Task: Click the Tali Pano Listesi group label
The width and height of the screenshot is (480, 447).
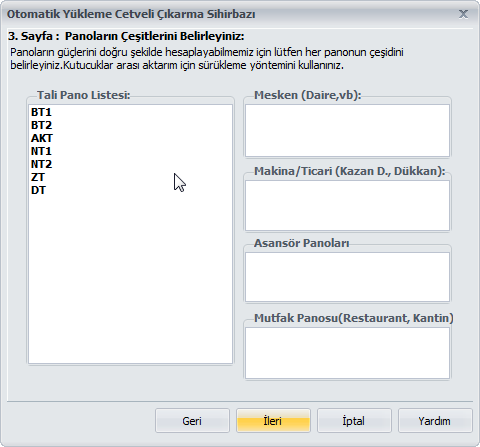Action: tap(83, 95)
